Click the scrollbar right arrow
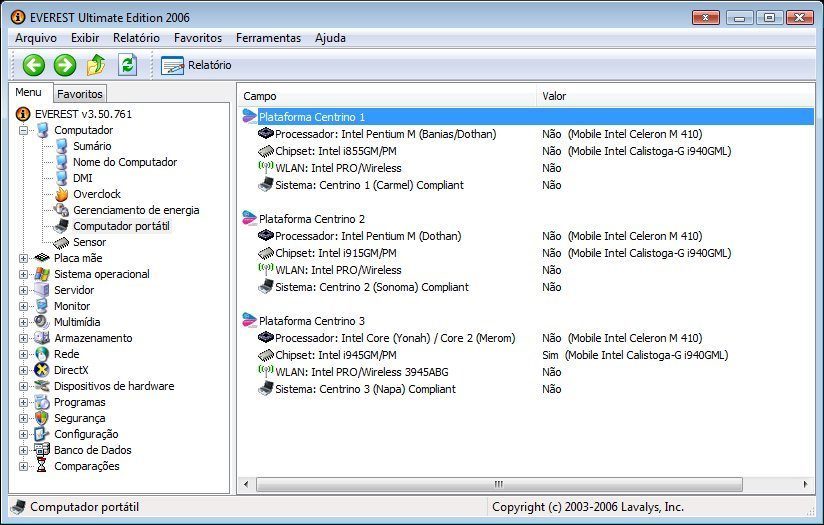 806,484
